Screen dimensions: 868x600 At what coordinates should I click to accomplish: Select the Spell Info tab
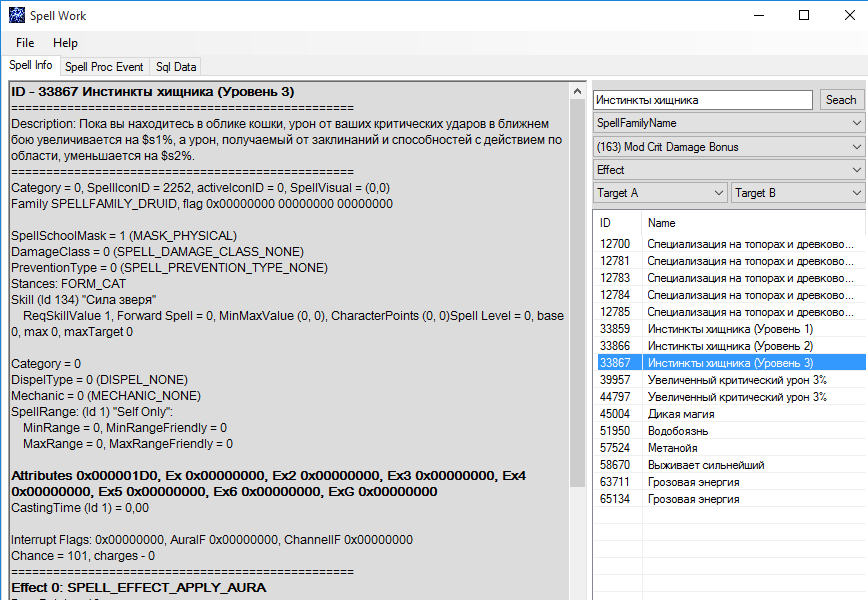click(x=31, y=66)
